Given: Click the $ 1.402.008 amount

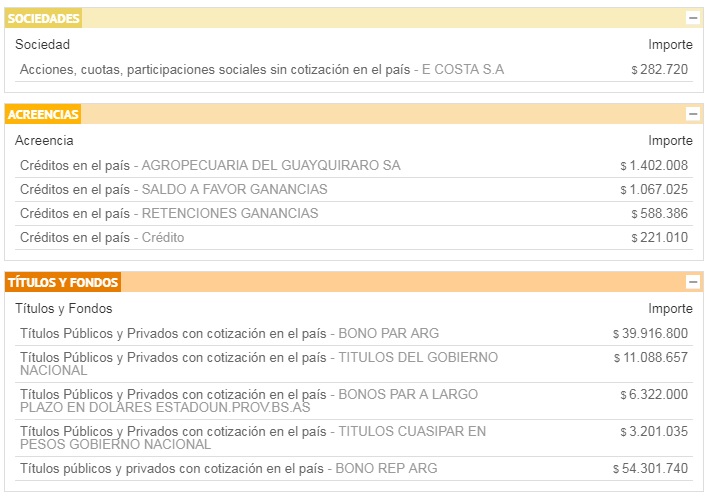Looking at the screenshot, I should 654,165.
